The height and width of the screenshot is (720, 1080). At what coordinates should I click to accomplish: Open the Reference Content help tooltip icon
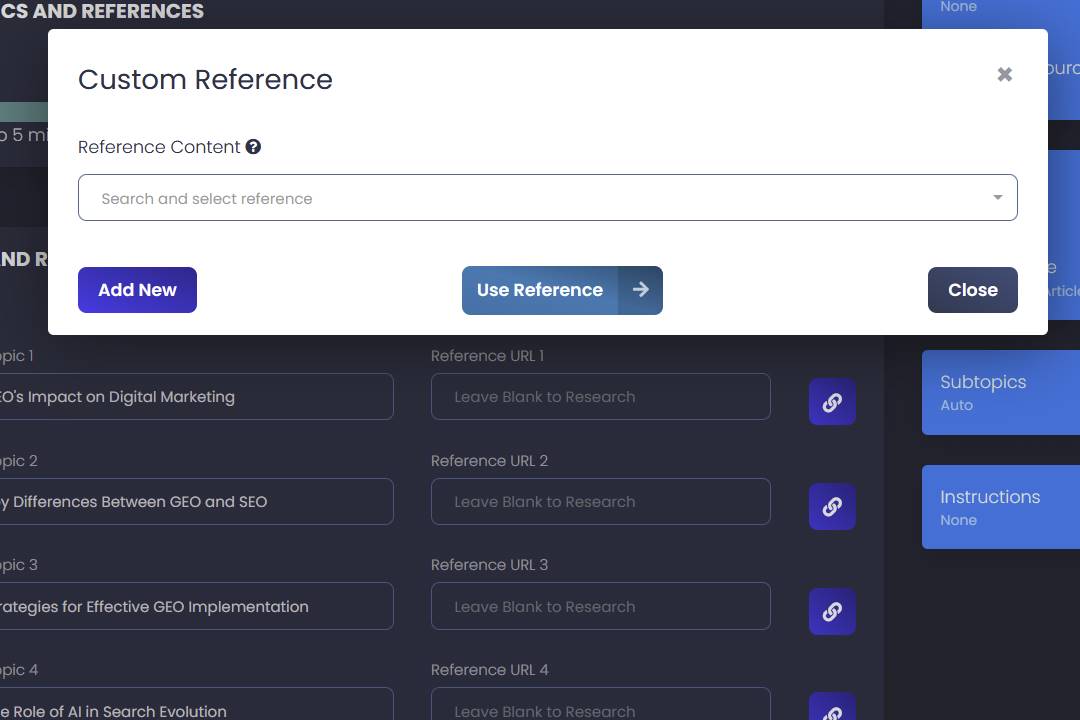point(253,147)
